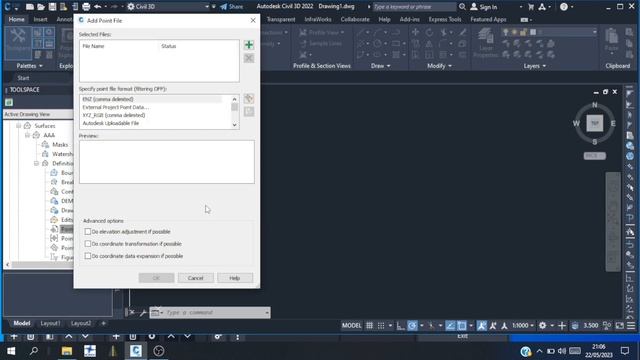The image size is (640, 360).
Task: Click the Layer Properties icon
Action: coord(486,43)
